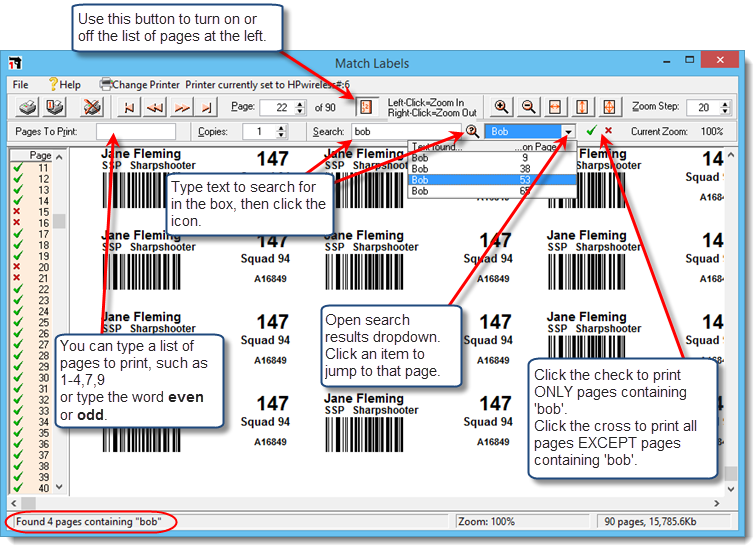Screen dimensions: 754x546
Task: Increase Page number with up stepper
Action: coord(301,103)
